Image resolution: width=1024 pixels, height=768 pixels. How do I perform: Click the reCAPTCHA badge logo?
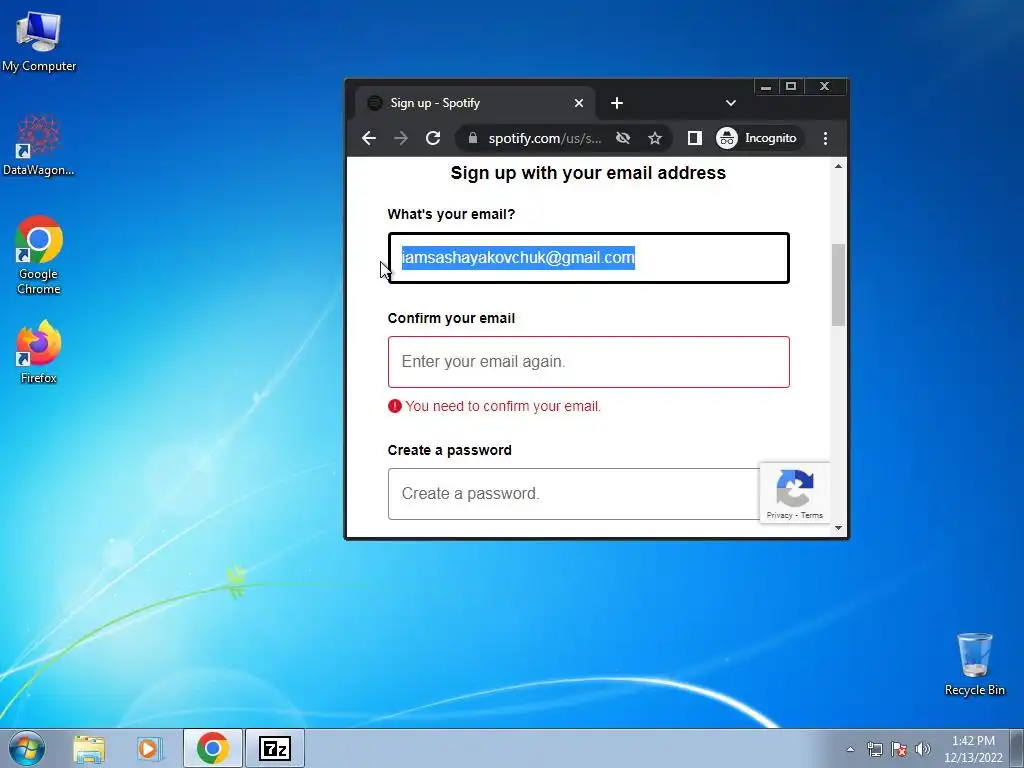(x=795, y=488)
